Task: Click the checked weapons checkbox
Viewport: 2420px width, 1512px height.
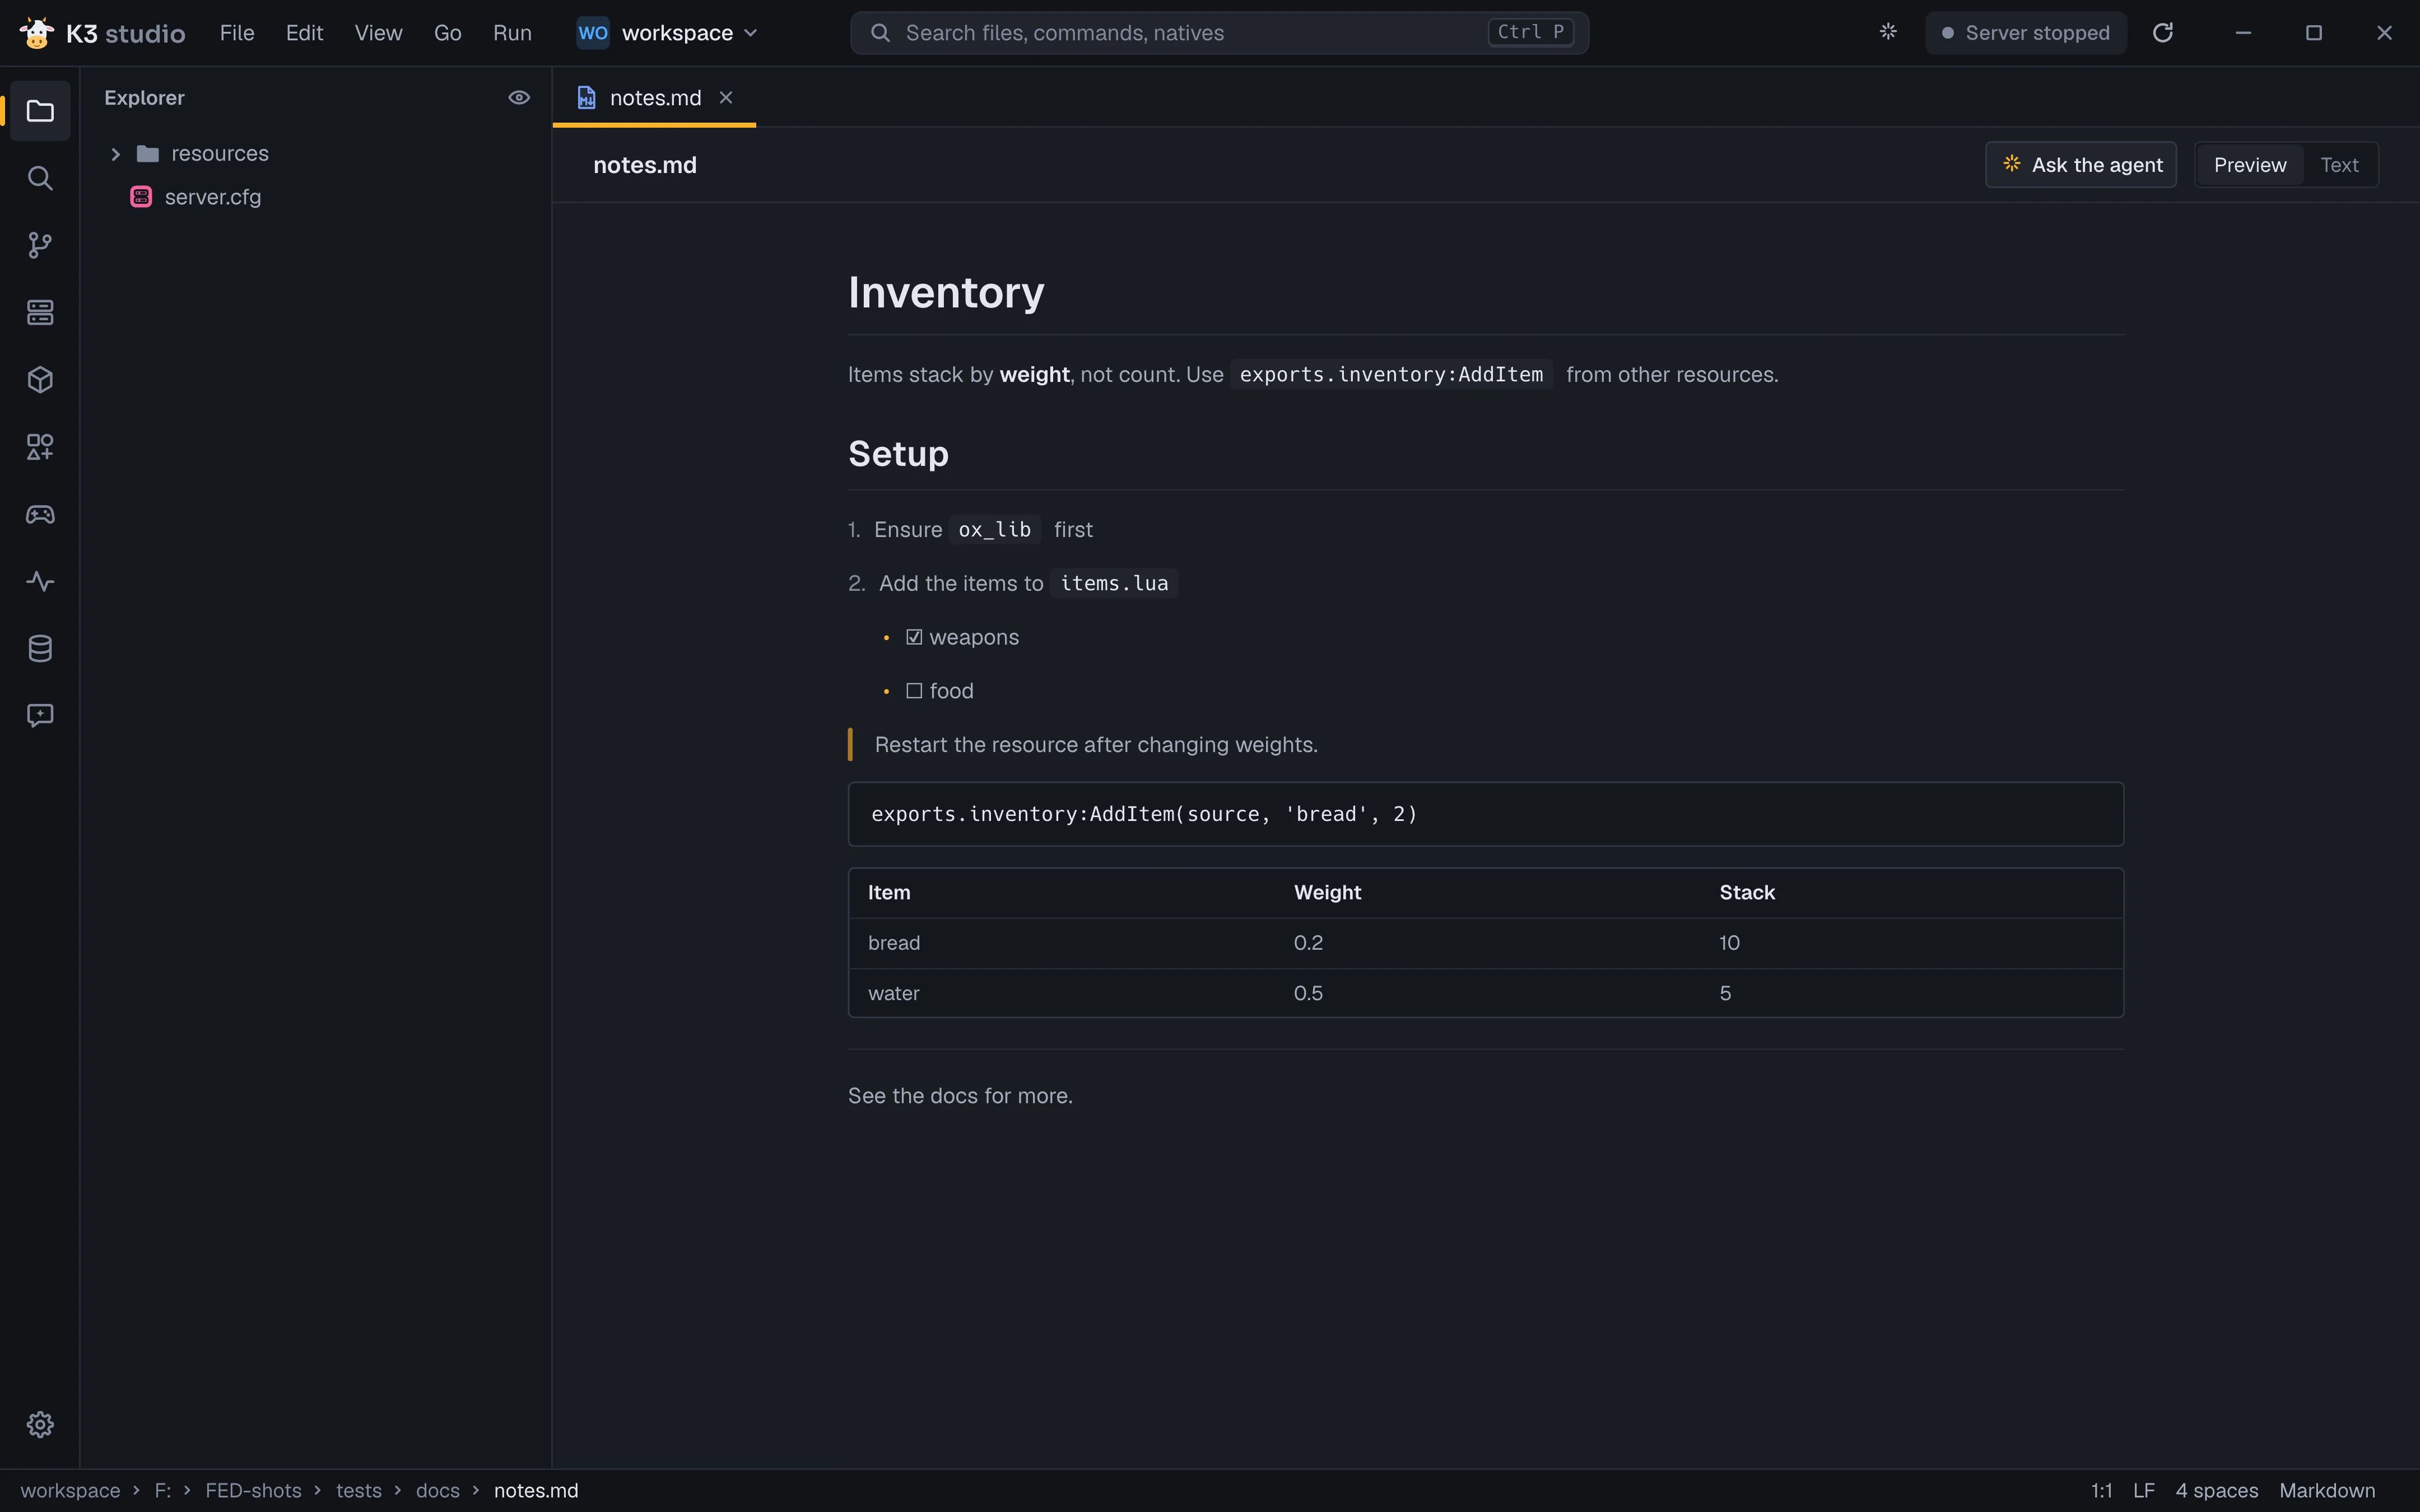Action: (914, 637)
